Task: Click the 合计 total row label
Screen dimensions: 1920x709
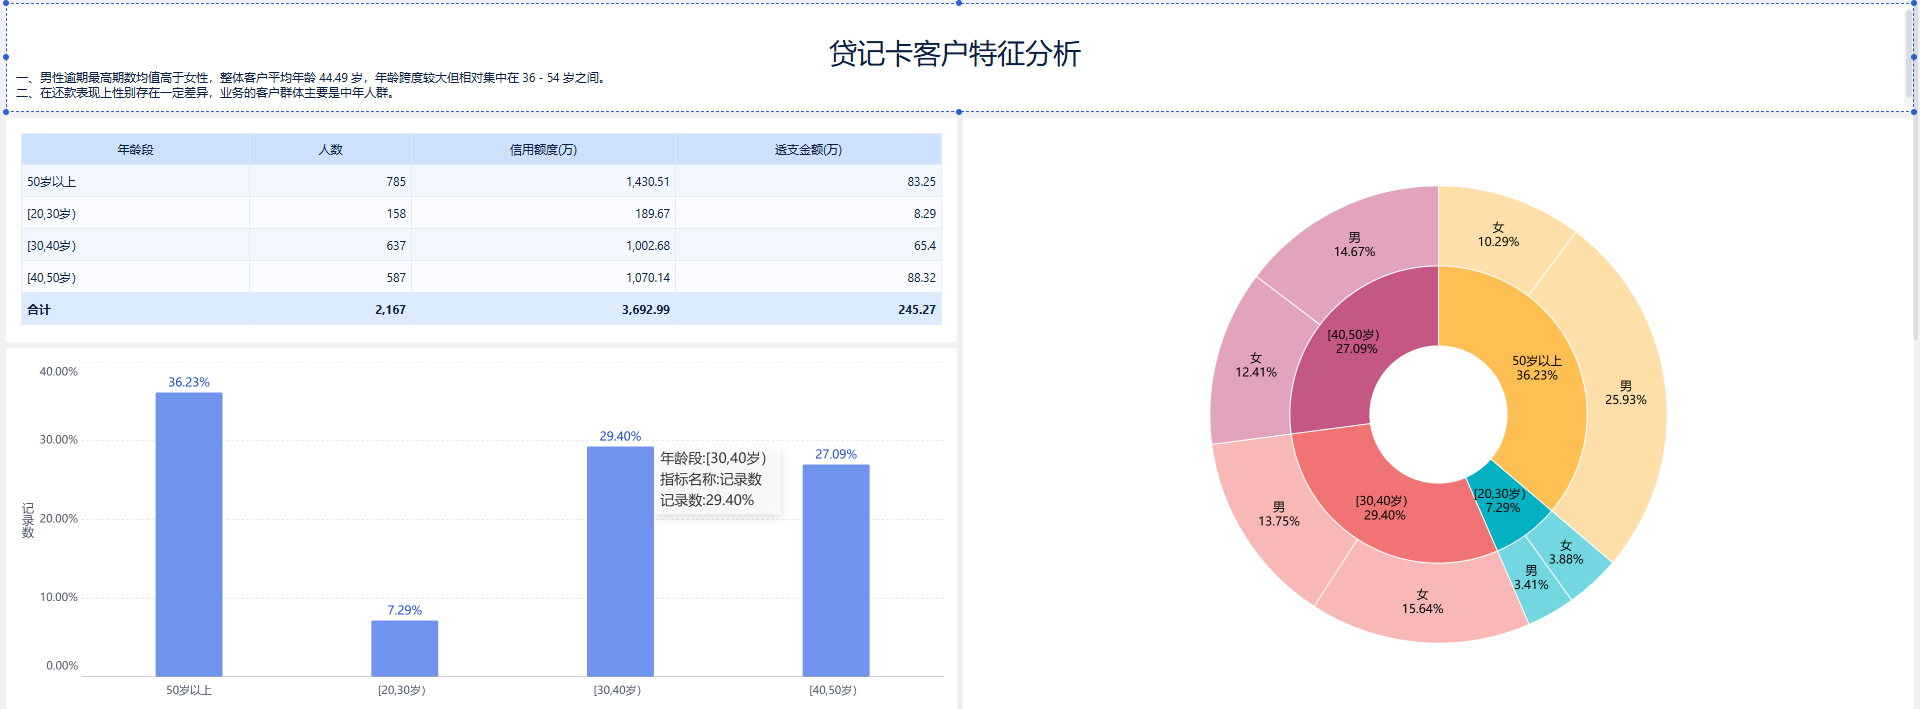Action: 39,310
